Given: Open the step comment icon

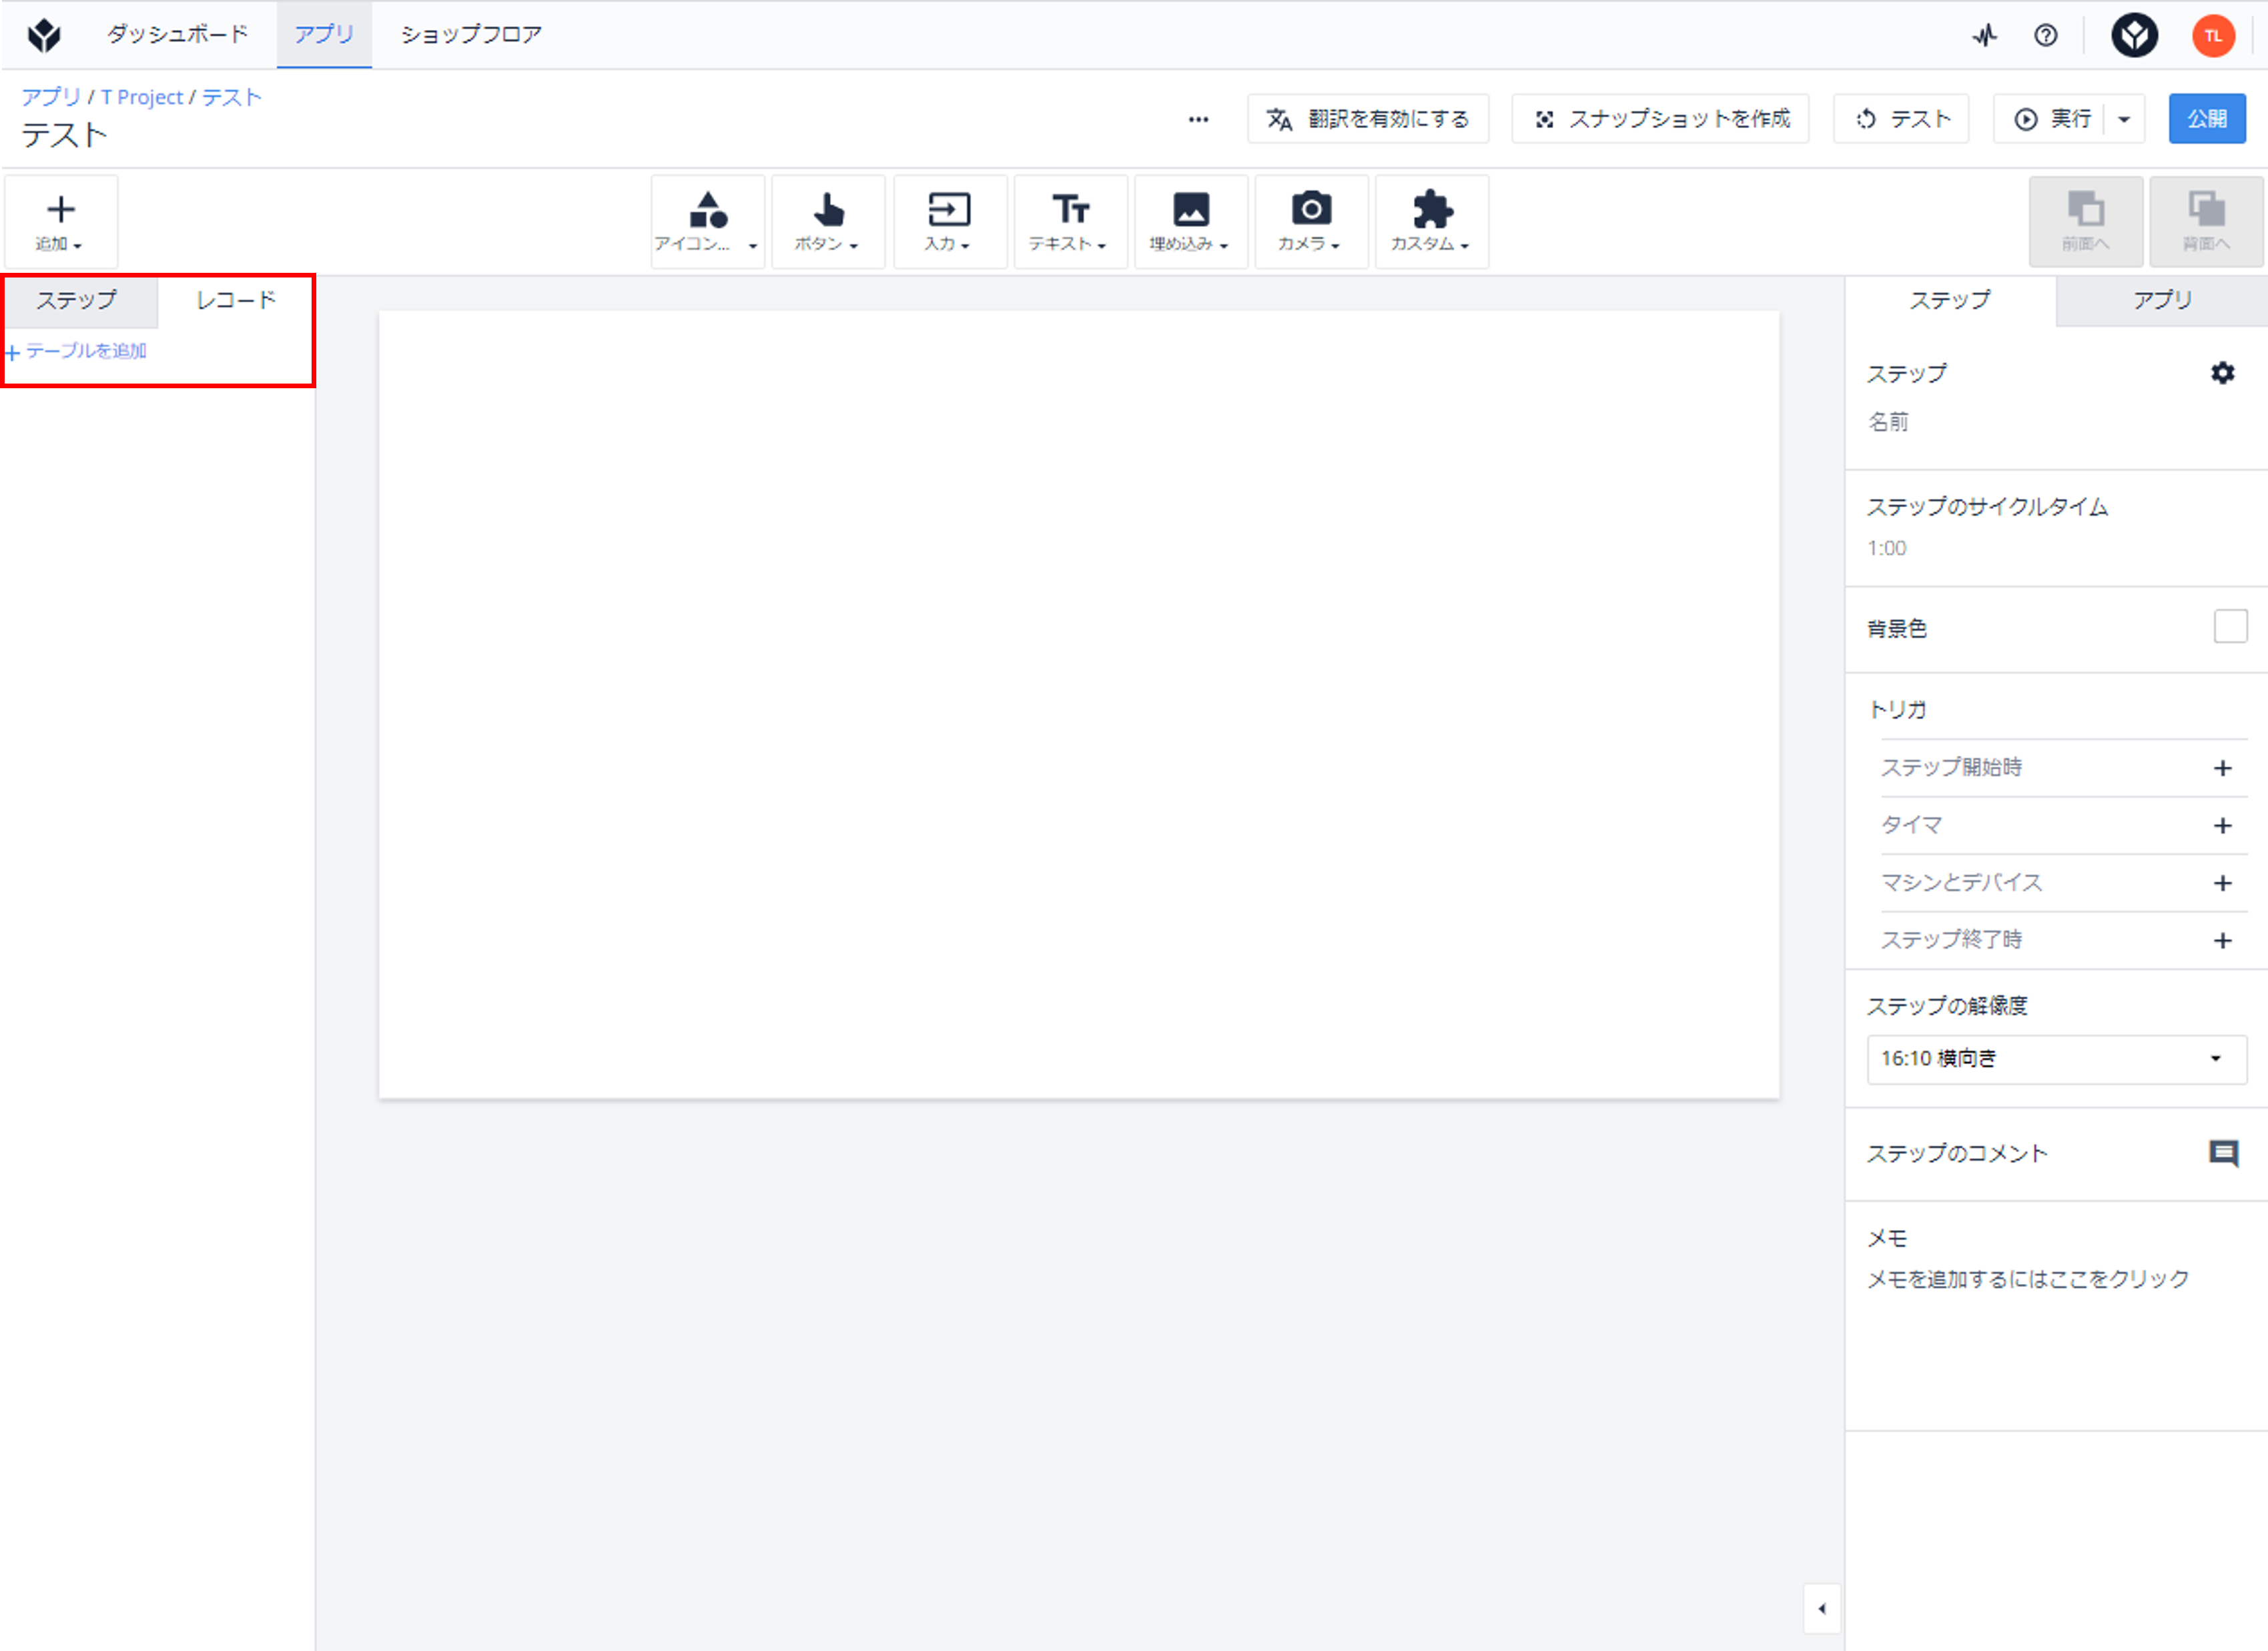Looking at the screenshot, I should click(2222, 1153).
